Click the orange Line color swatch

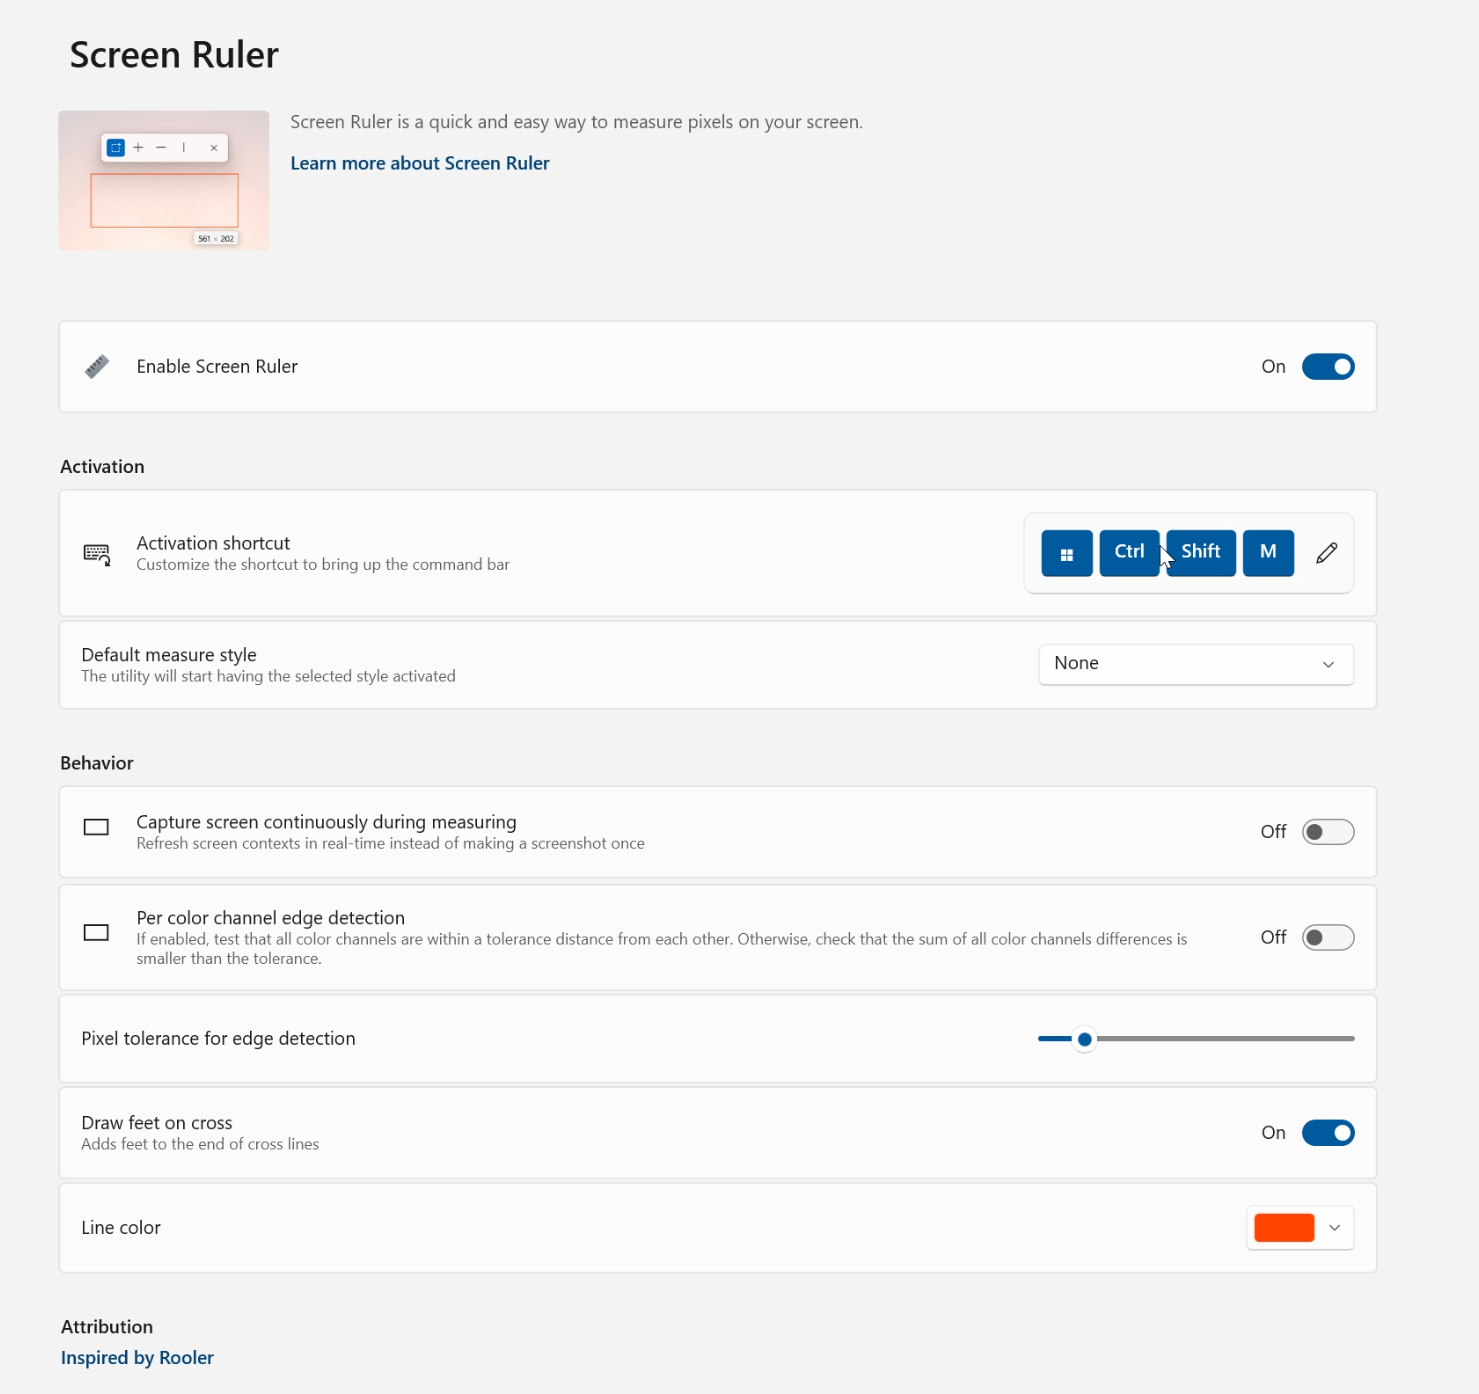(x=1284, y=1228)
